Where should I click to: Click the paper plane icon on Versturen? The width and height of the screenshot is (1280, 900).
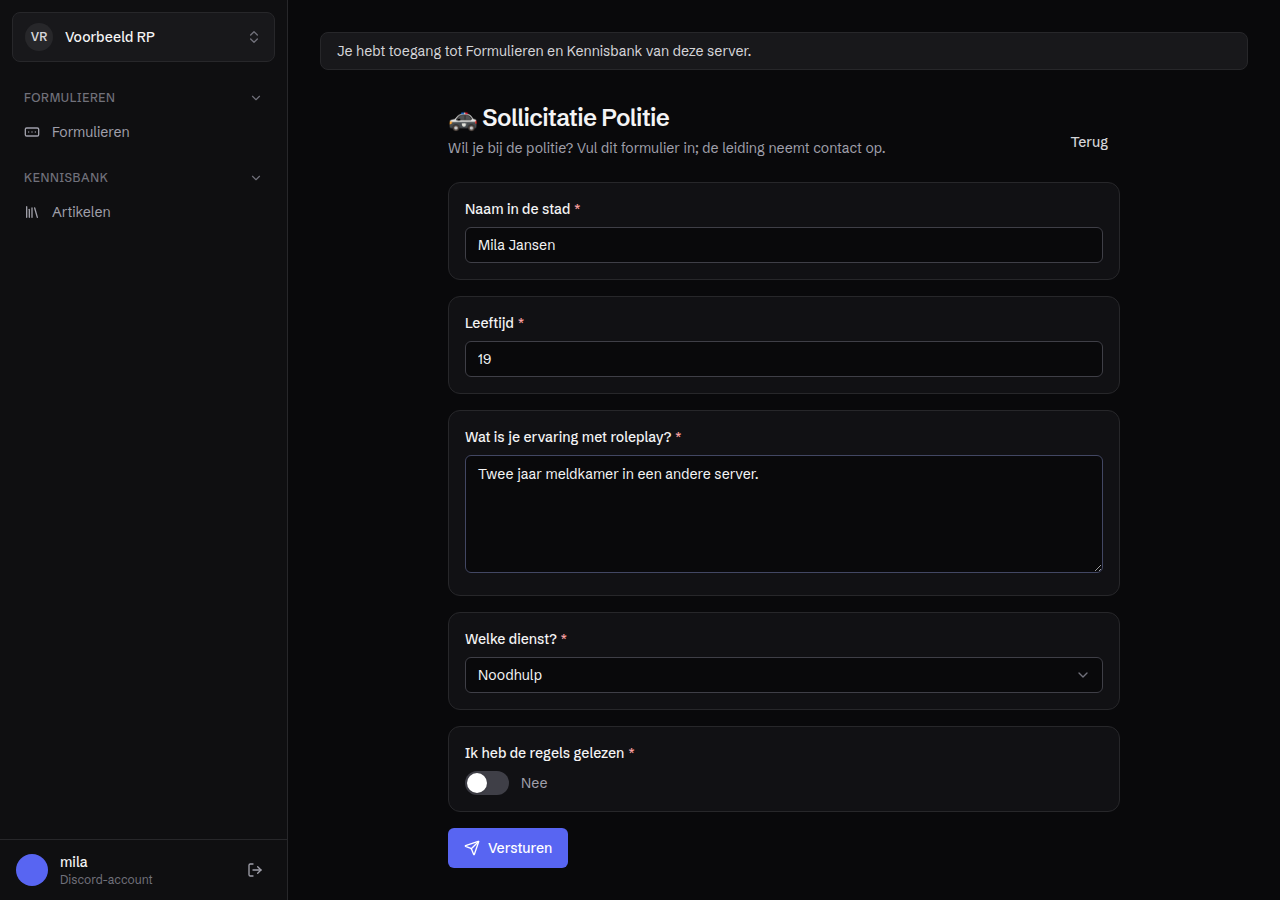(x=472, y=848)
